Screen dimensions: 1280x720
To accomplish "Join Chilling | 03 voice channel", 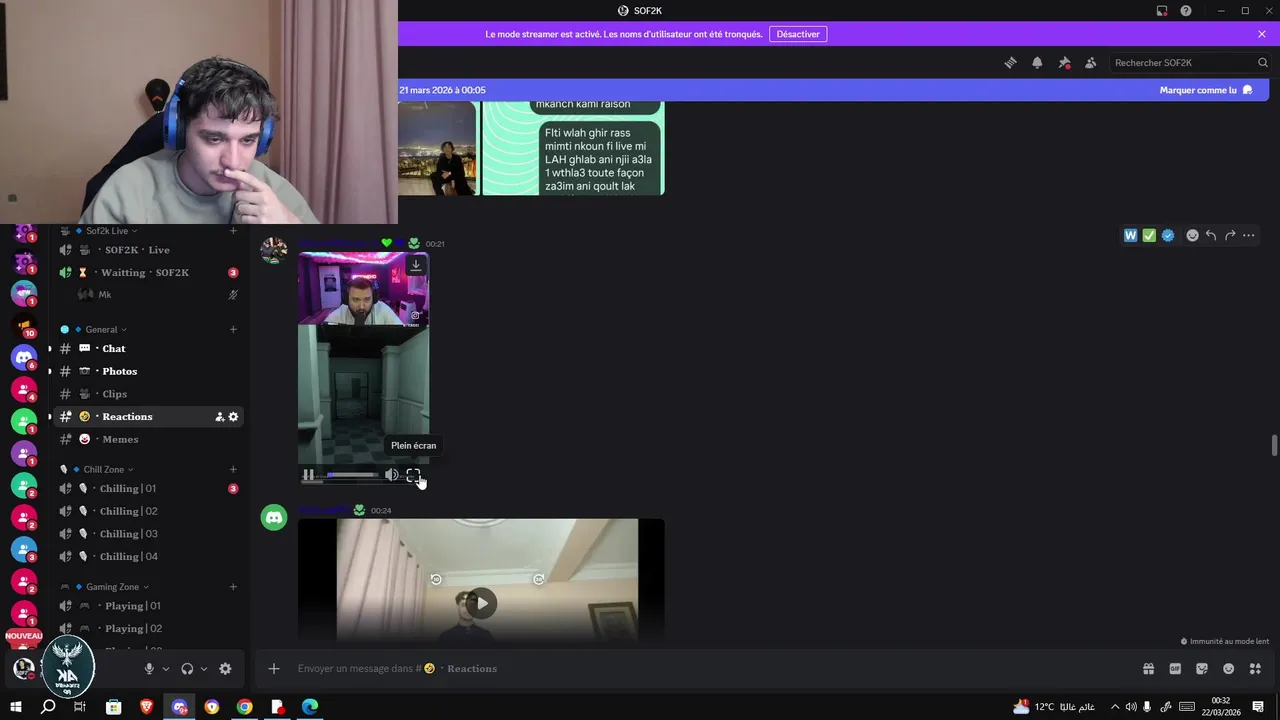I will [148, 534].
